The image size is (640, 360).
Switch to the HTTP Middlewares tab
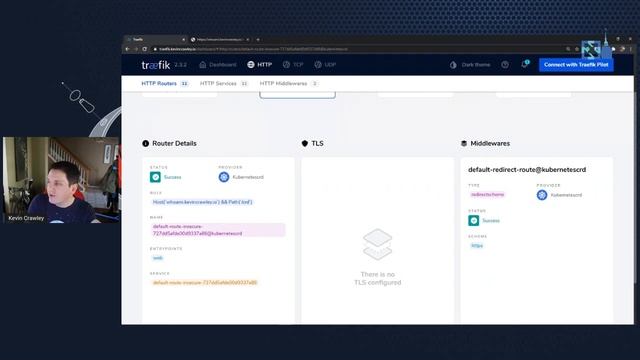289,83
